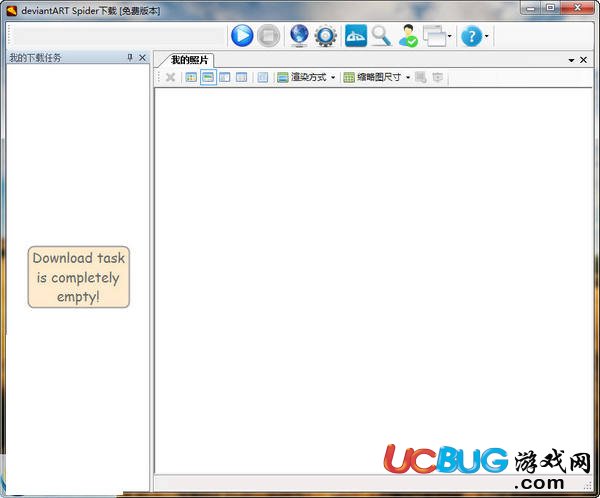
Task: Click the deviantART logo icon
Action: (x=356, y=36)
